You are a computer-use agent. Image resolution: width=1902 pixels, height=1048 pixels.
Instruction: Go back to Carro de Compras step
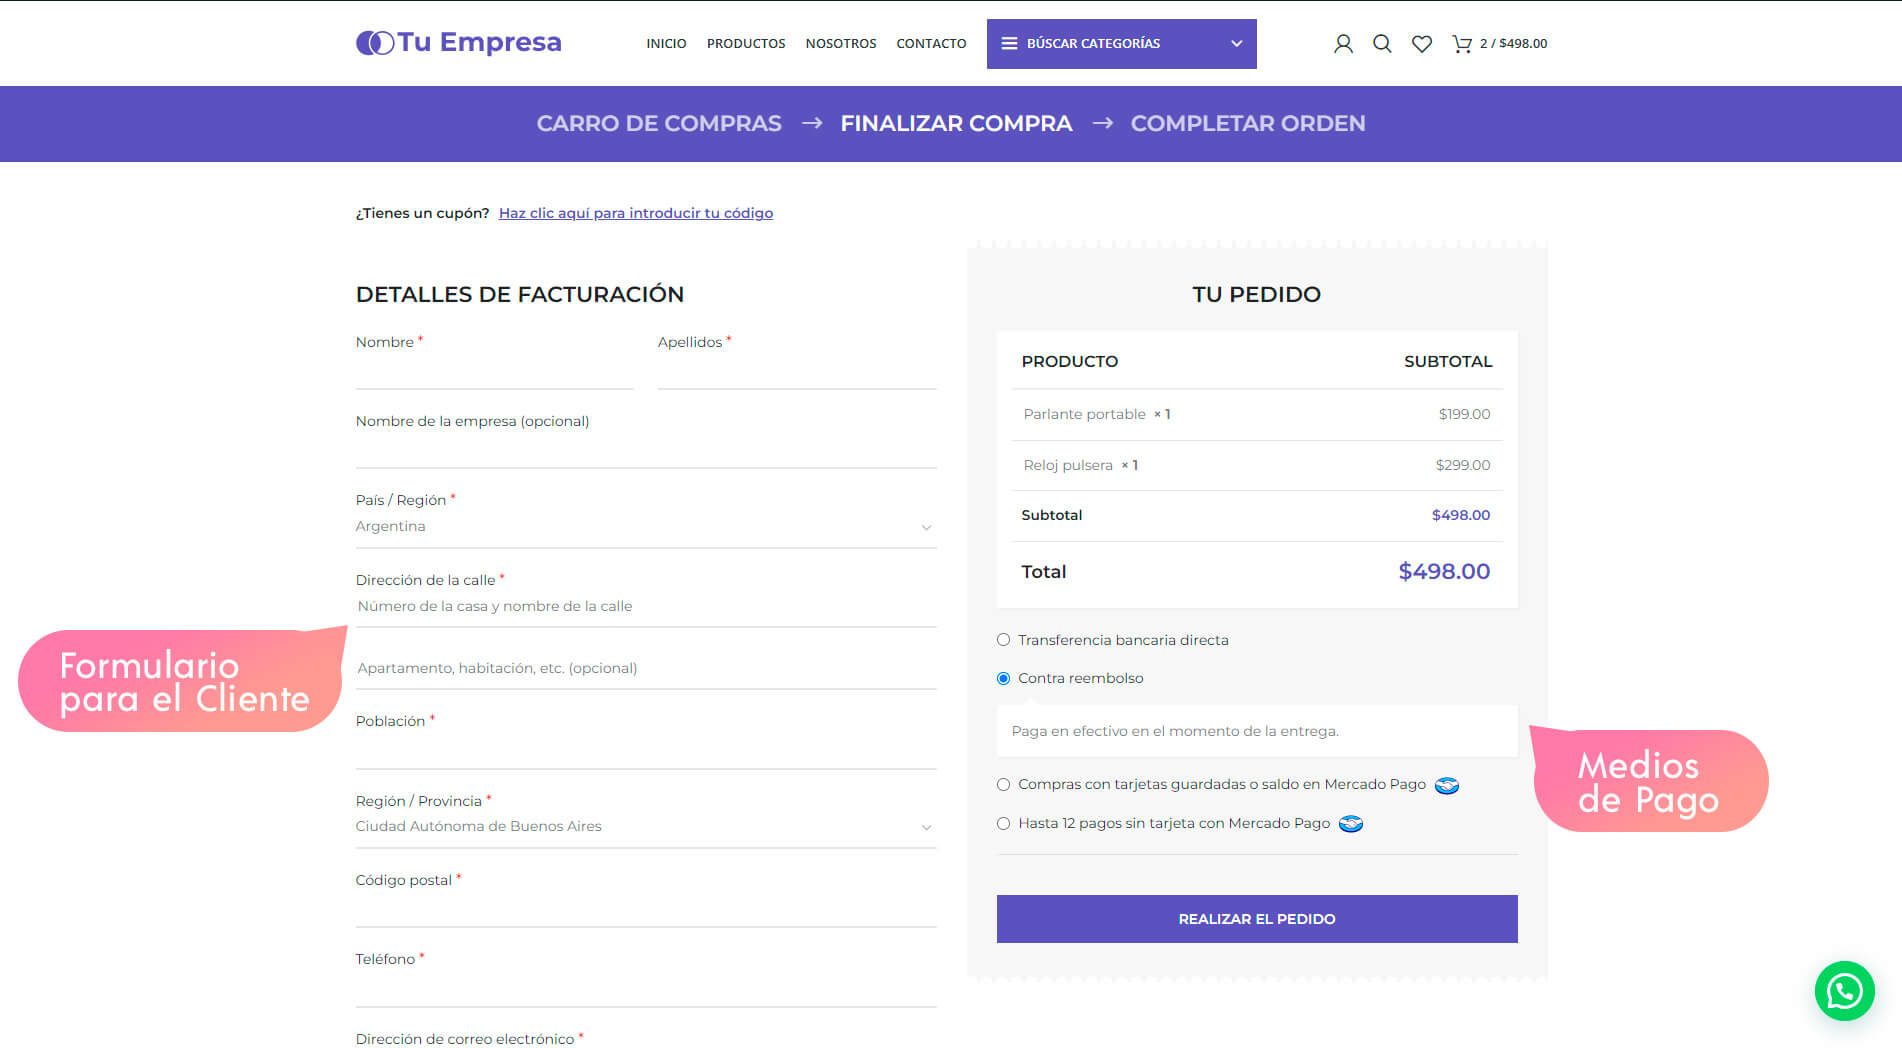[659, 123]
